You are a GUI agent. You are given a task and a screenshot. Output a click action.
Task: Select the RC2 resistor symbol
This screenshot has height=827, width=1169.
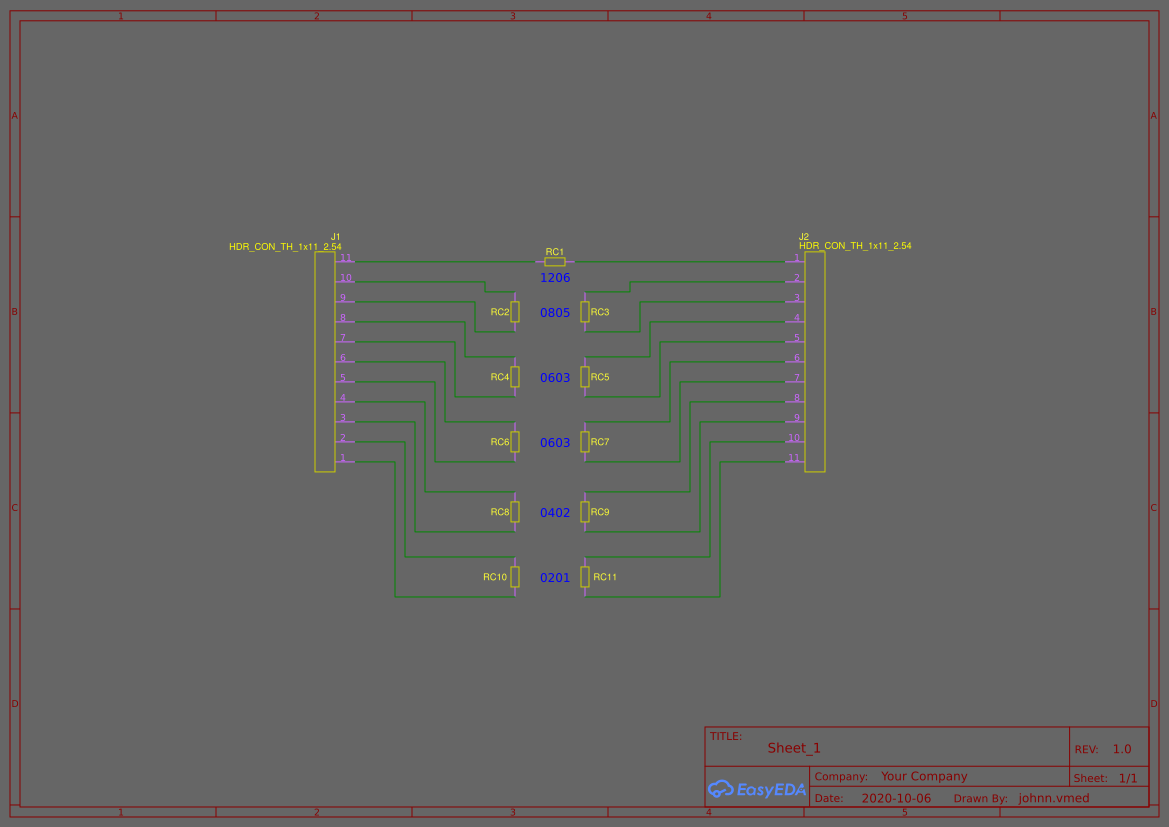point(514,312)
